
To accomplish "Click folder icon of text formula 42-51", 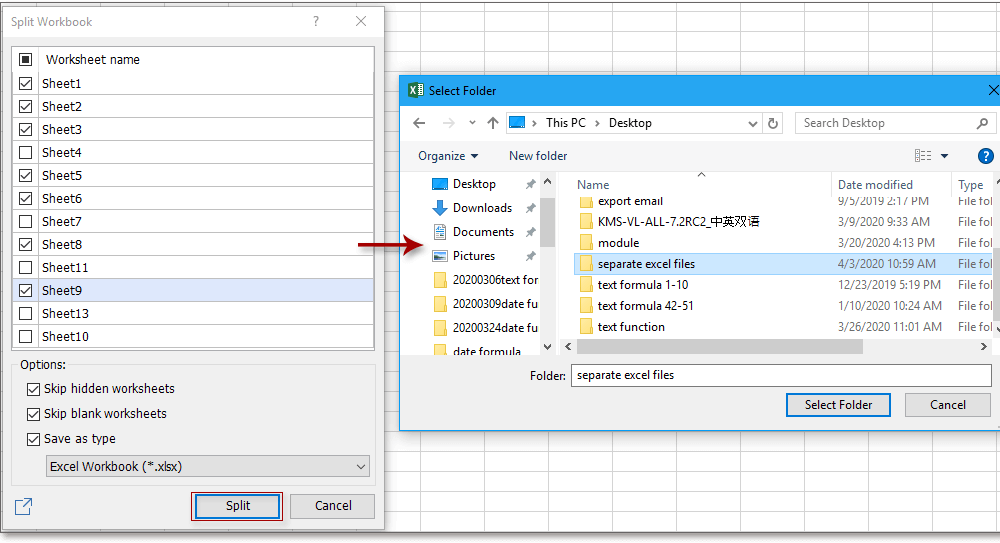I will [x=586, y=306].
